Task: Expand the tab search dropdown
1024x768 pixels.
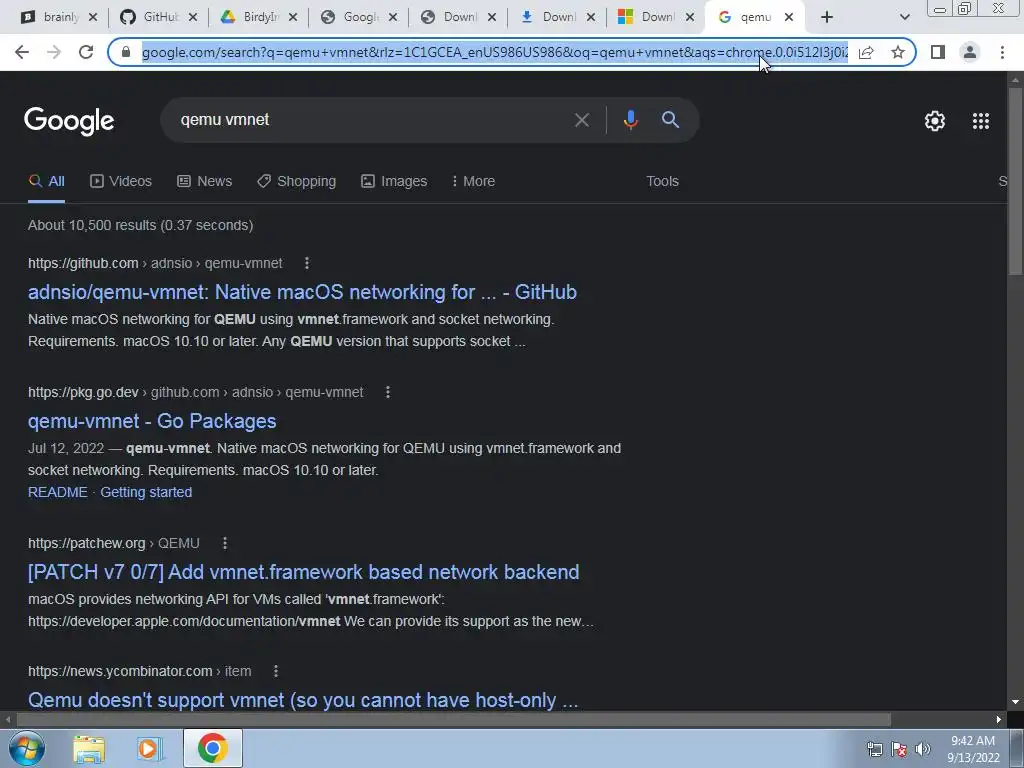Action: pyautogui.click(x=904, y=18)
